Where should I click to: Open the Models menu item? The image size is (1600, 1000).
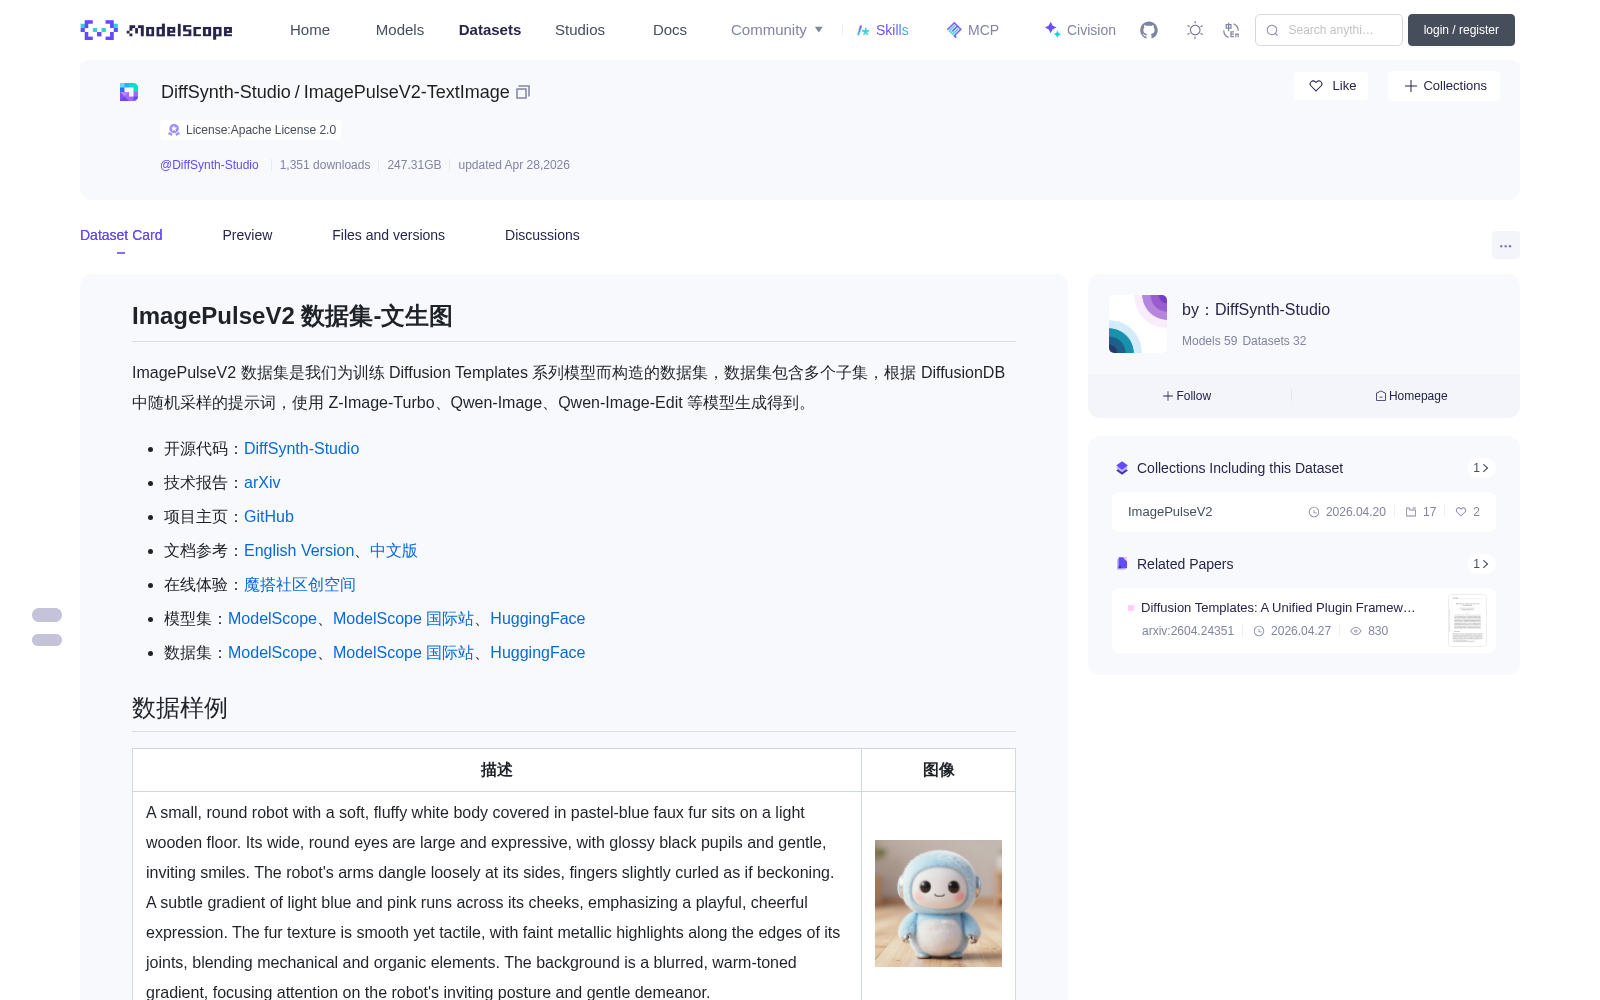[400, 30]
